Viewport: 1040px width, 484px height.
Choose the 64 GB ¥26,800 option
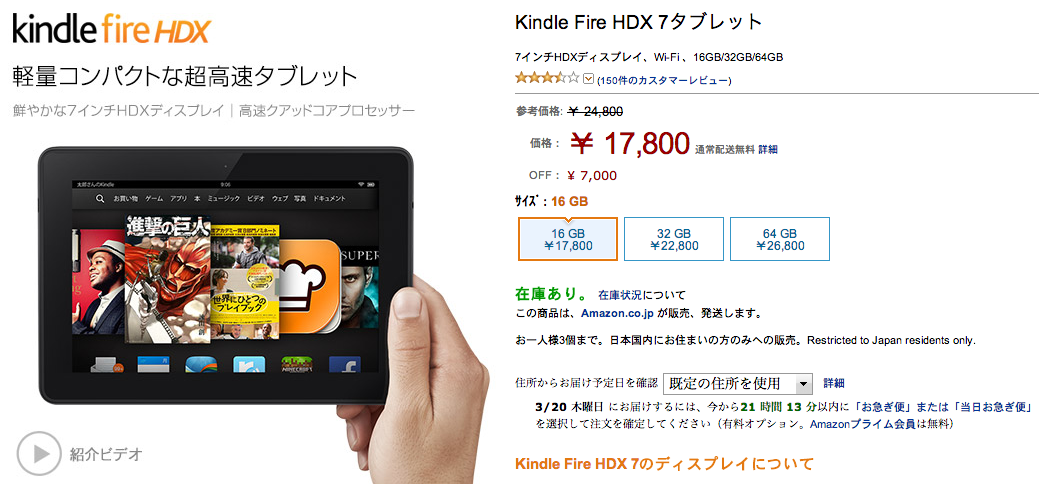tap(780, 239)
